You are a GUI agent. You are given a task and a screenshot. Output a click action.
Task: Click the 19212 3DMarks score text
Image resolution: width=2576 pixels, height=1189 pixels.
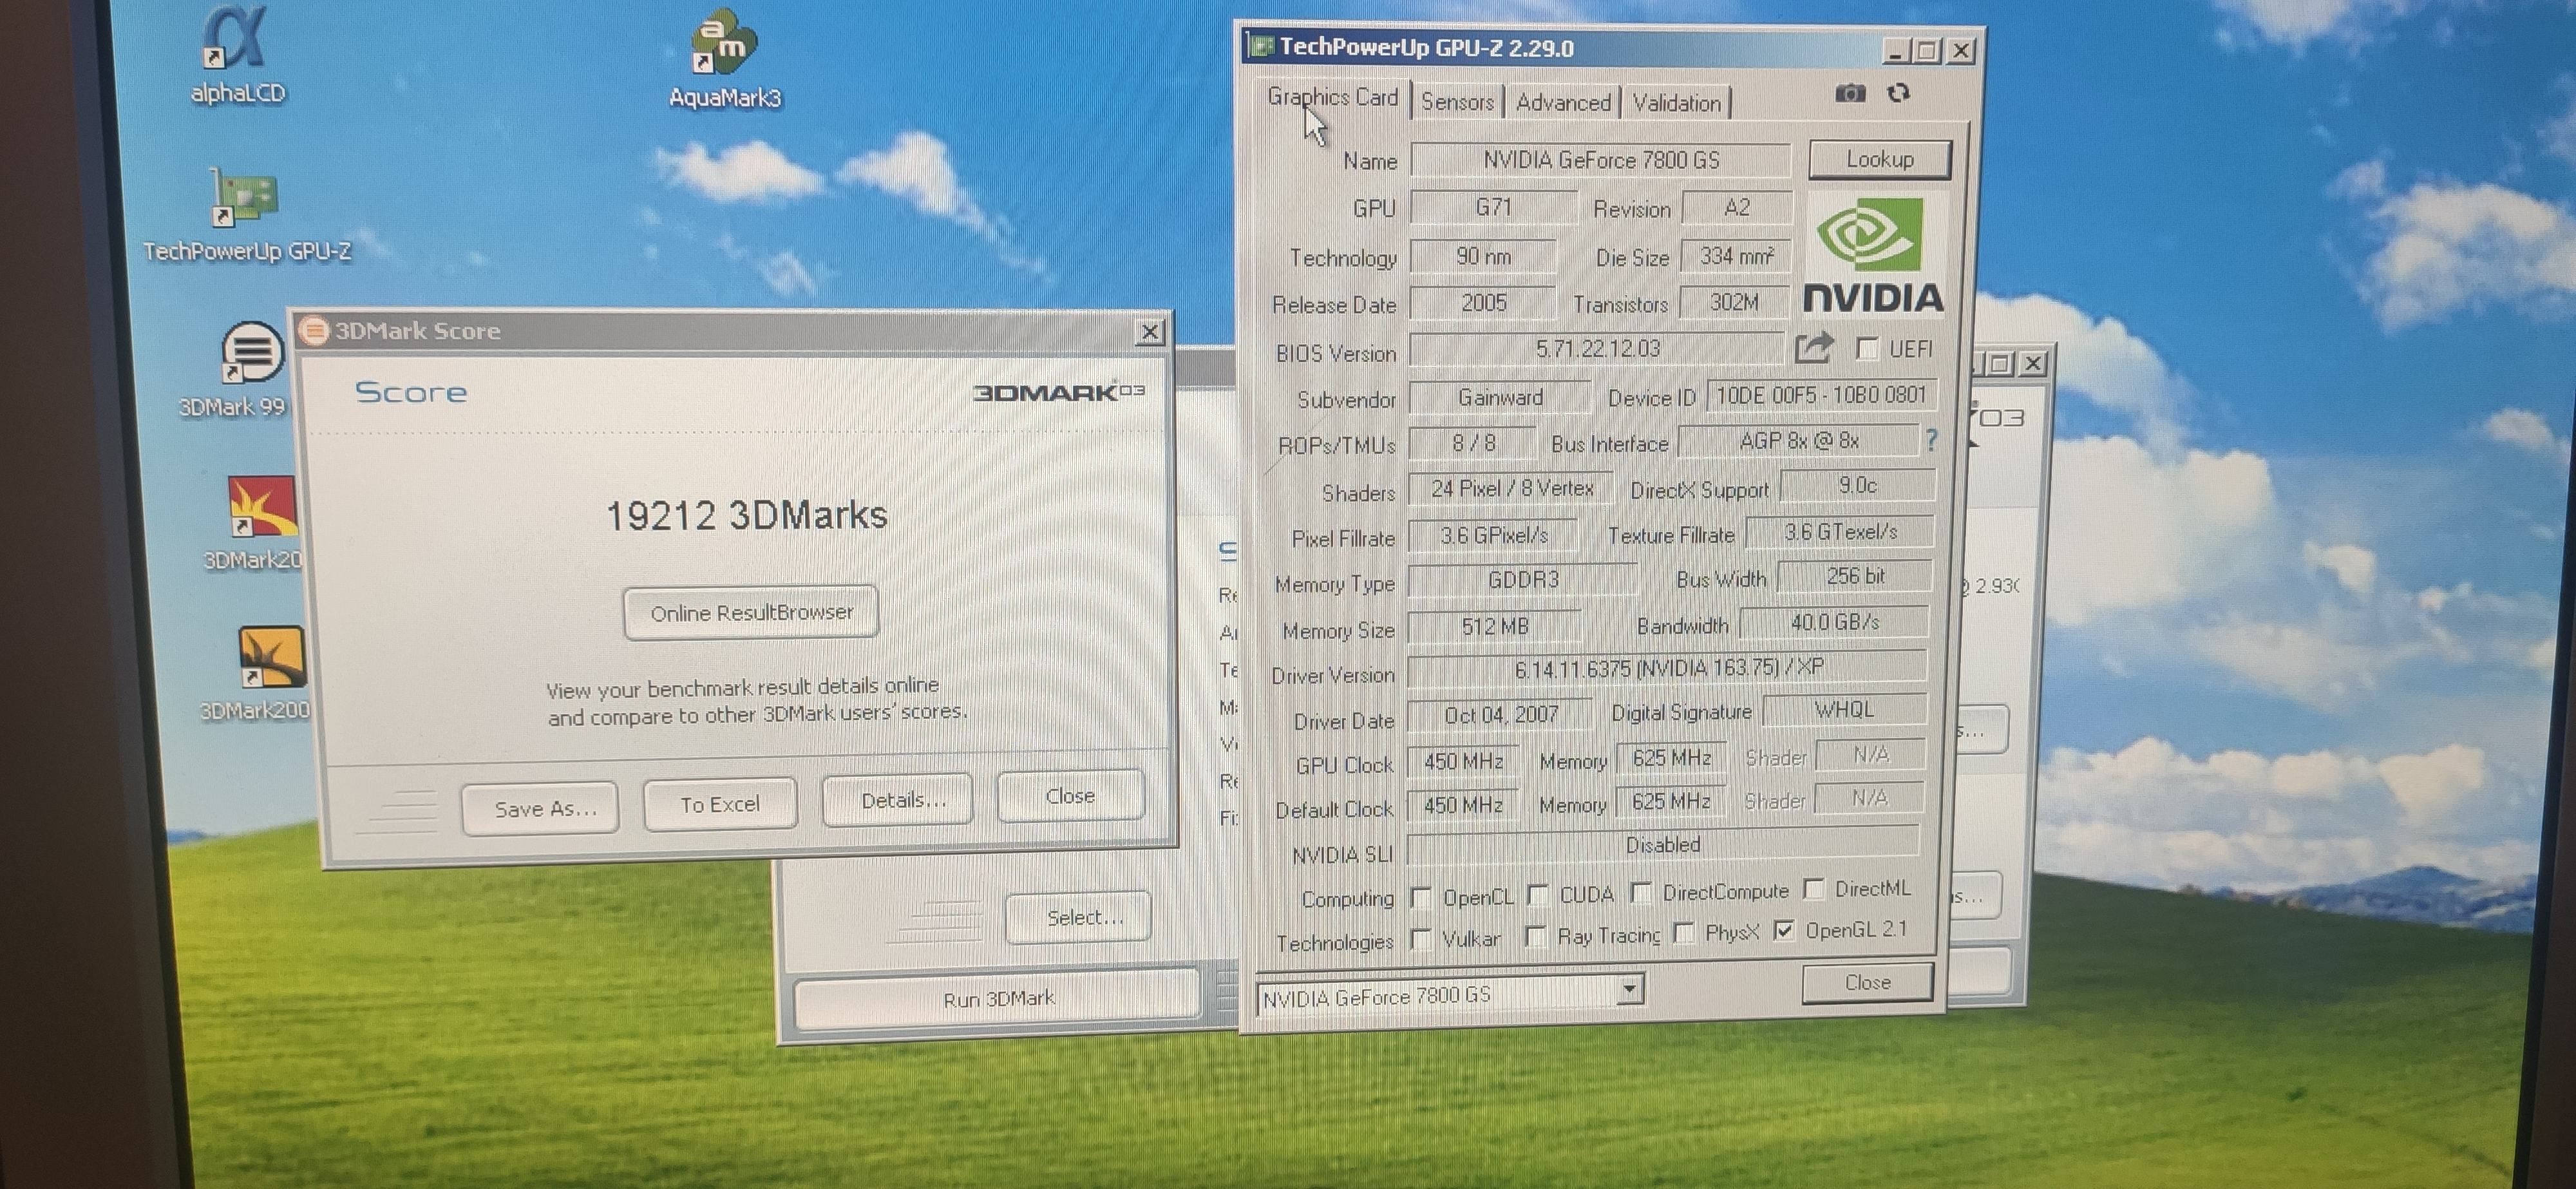click(747, 516)
